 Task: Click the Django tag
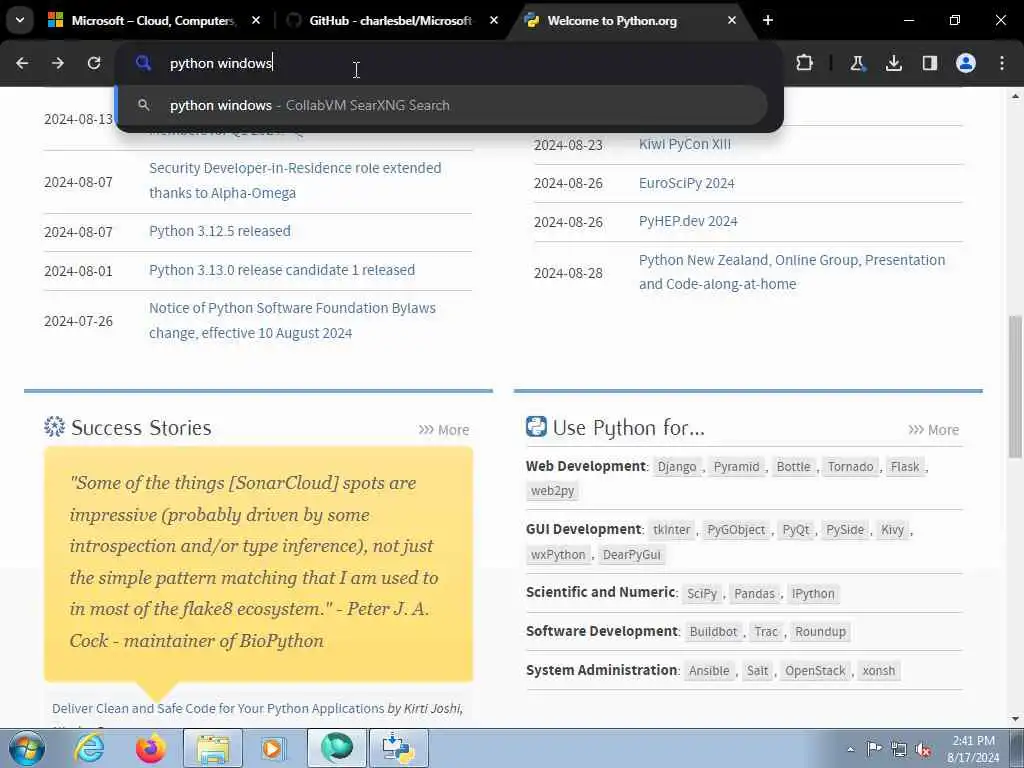point(677,467)
